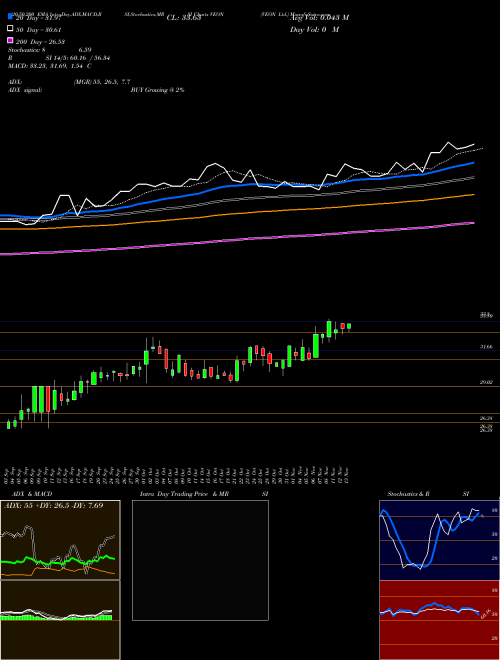The height and width of the screenshot is (660, 500).
Task: Click the 31.06 price level label
Action: click(486, 347)
